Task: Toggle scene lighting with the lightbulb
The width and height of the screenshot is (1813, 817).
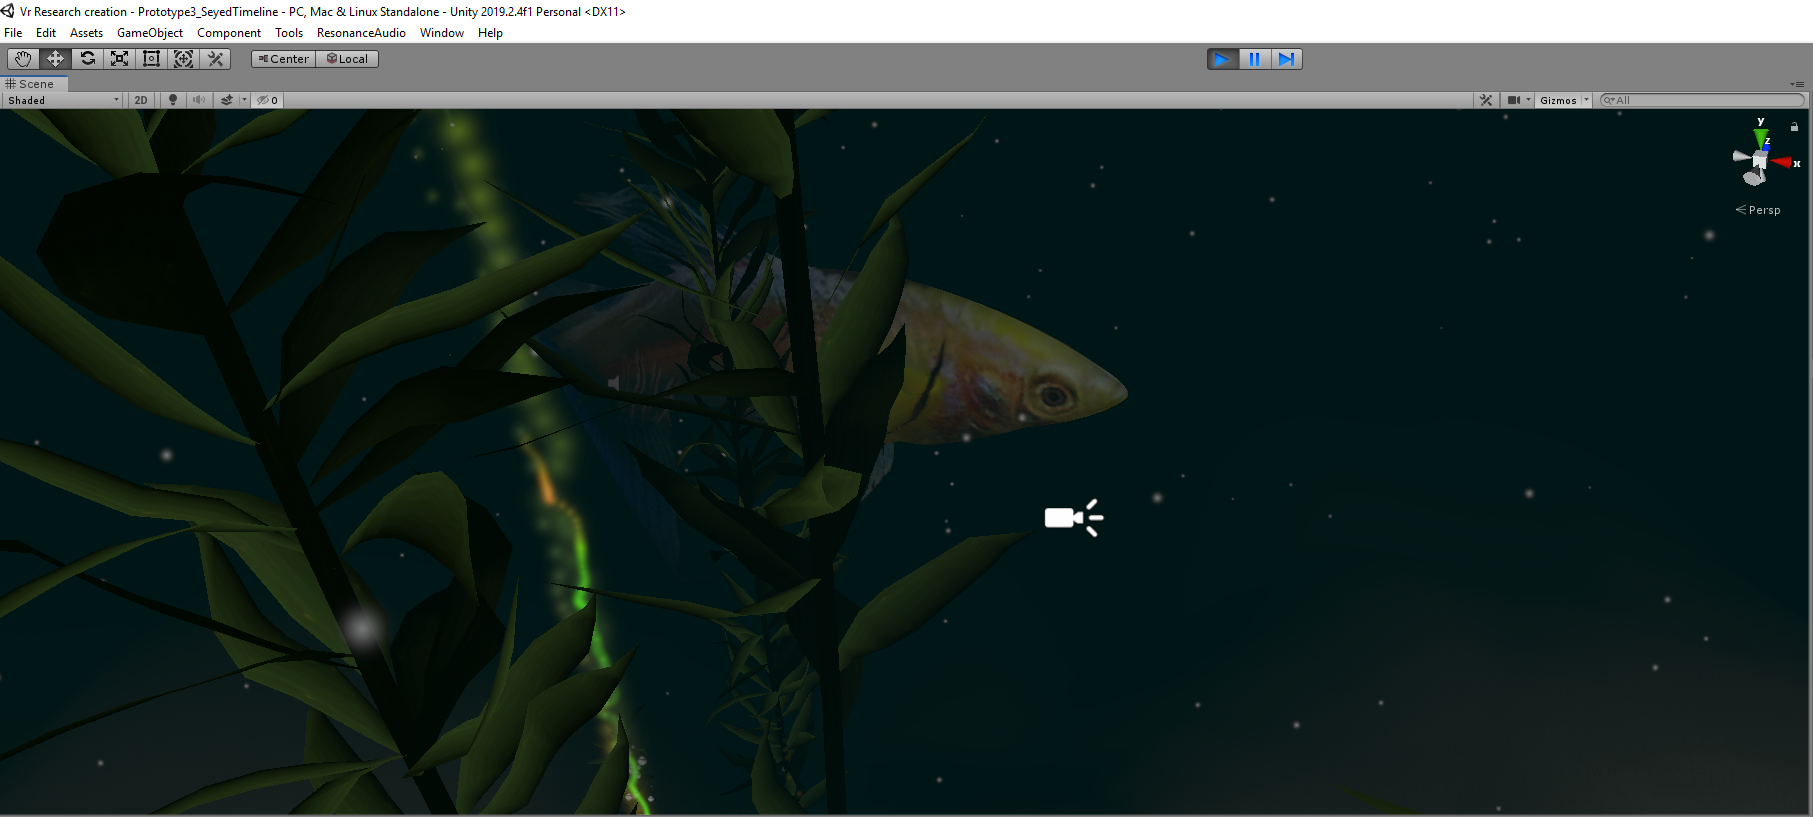Action: [x=173, y=100]
